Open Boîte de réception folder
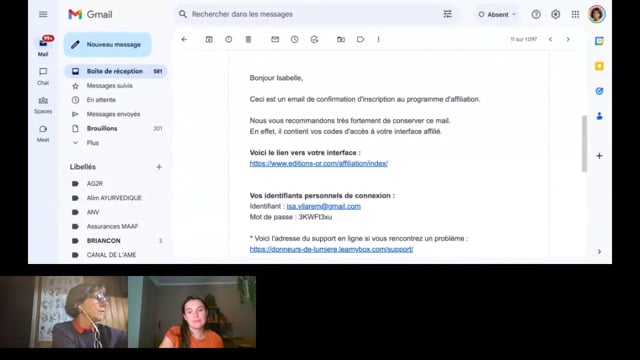 (116, 71)
